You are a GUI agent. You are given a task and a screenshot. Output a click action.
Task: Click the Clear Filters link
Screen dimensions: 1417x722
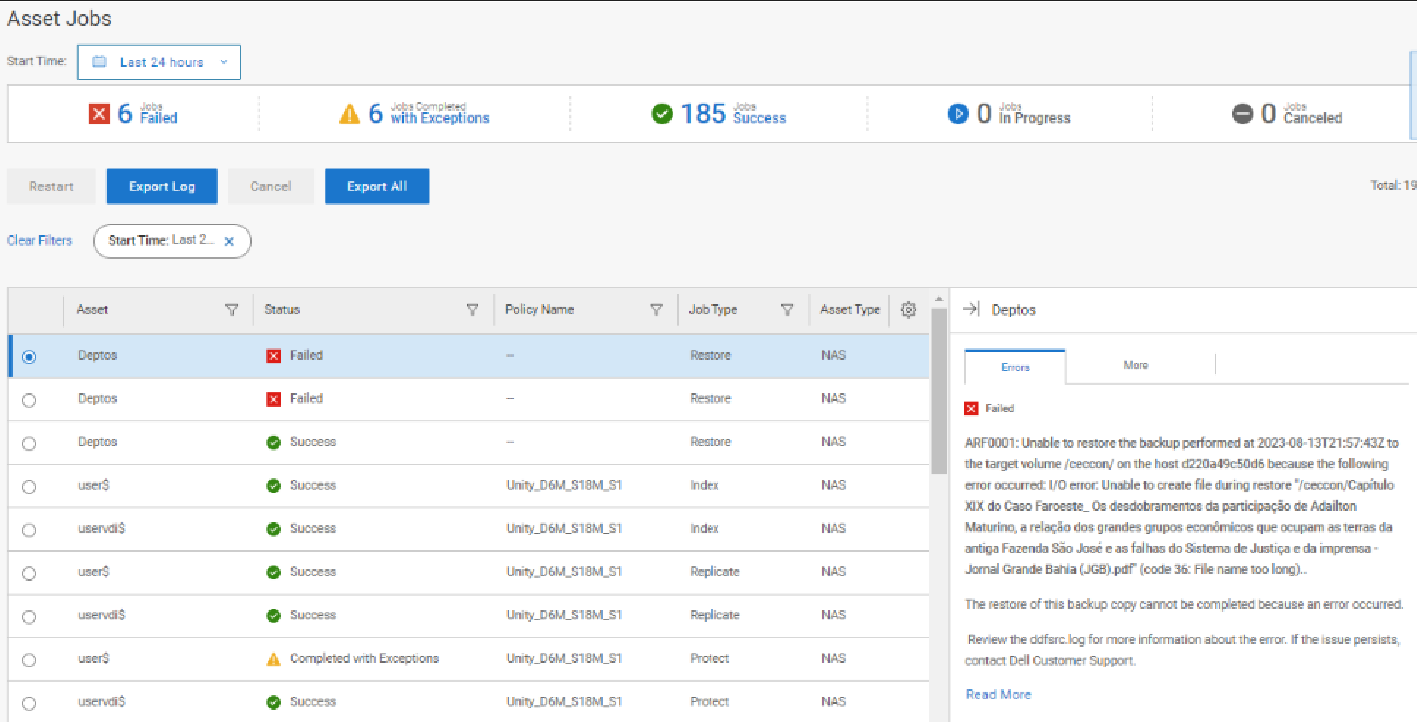(x=40, y=241)
